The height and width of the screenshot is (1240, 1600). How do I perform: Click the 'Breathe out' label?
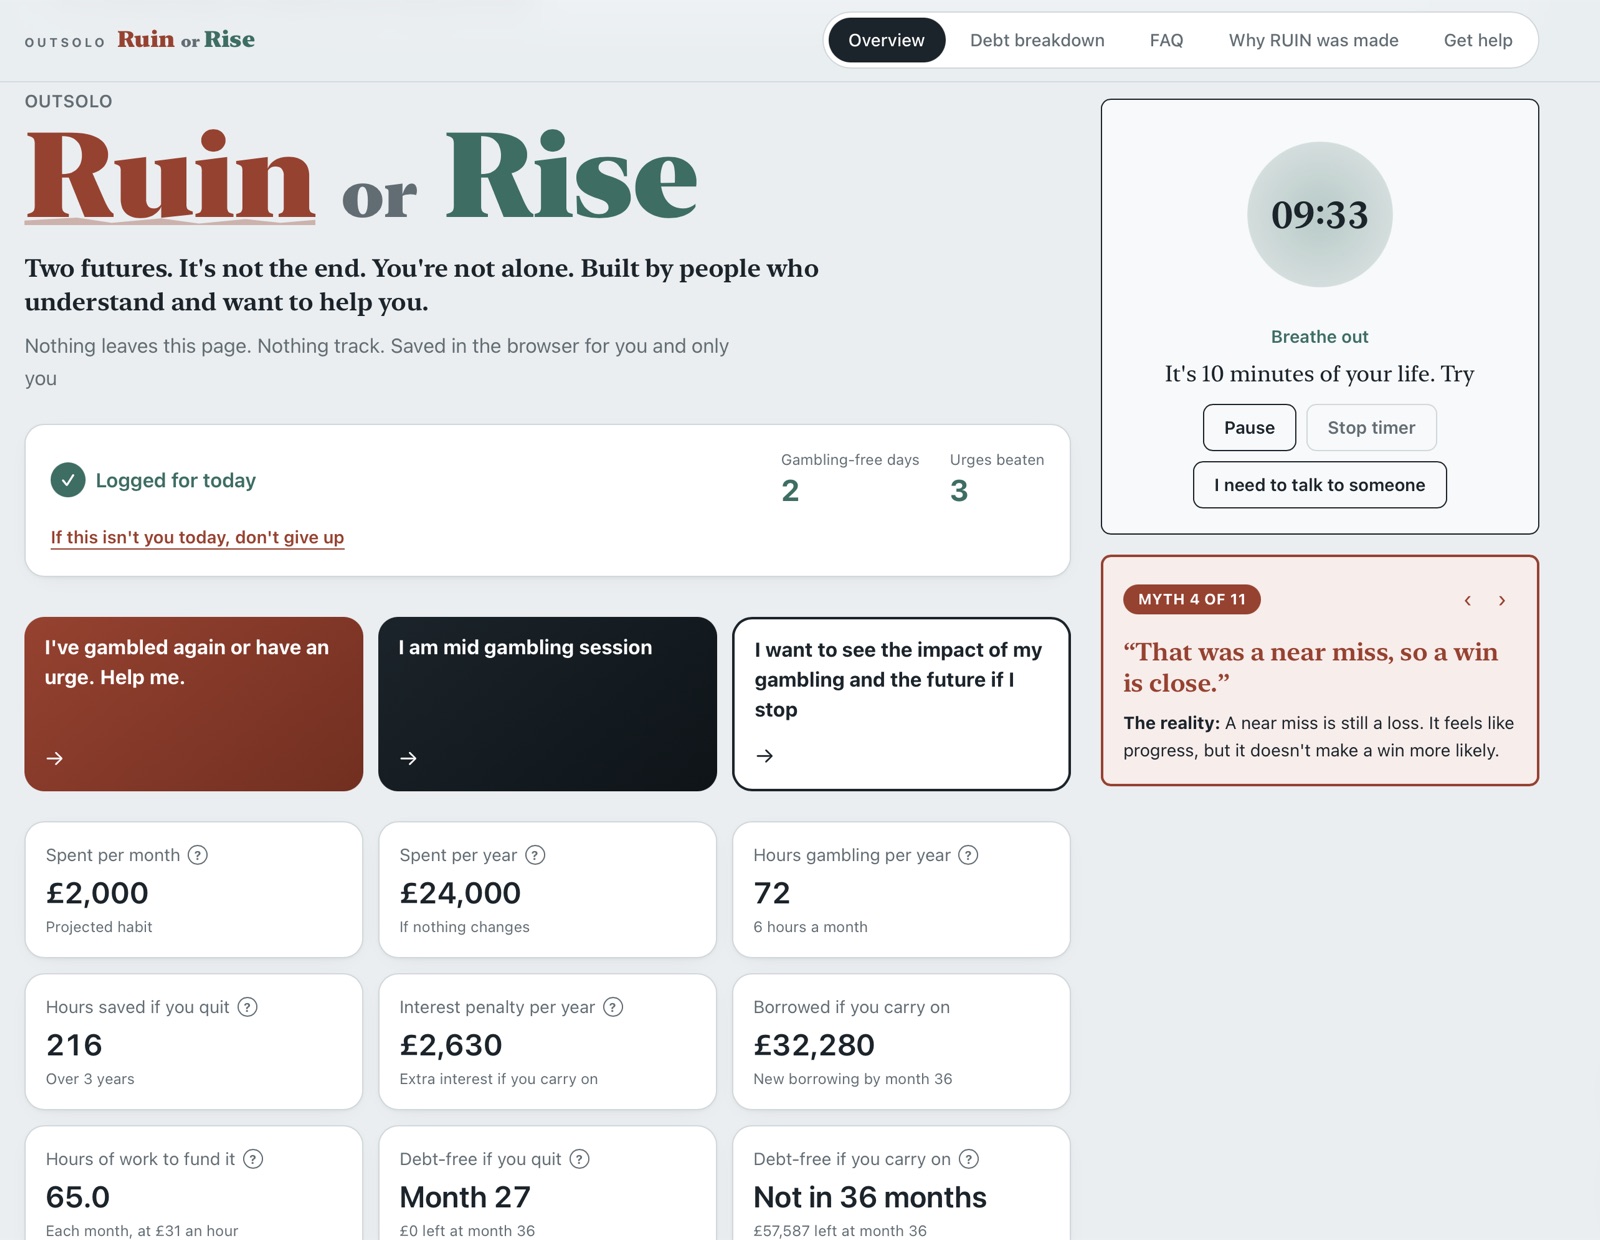click(x=1319, y=337)
